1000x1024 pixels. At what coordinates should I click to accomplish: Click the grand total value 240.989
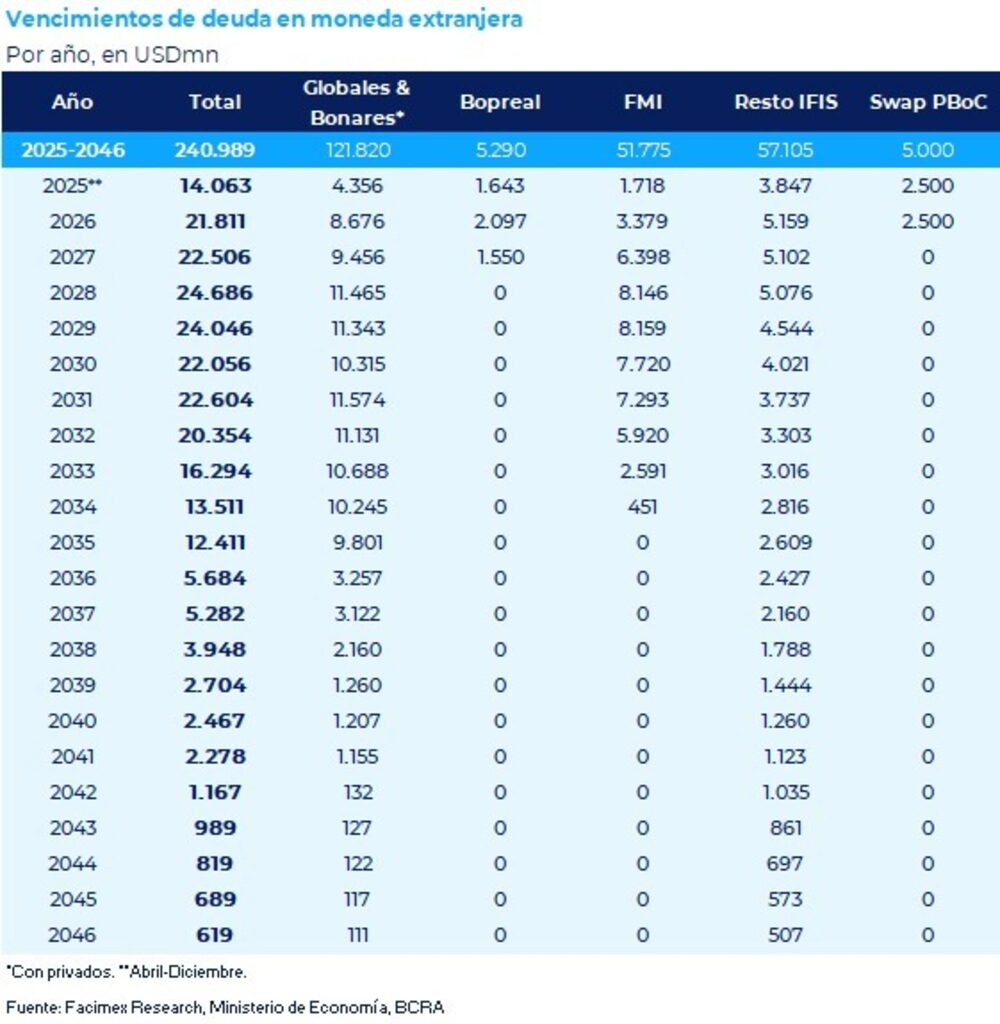point(215,150)
